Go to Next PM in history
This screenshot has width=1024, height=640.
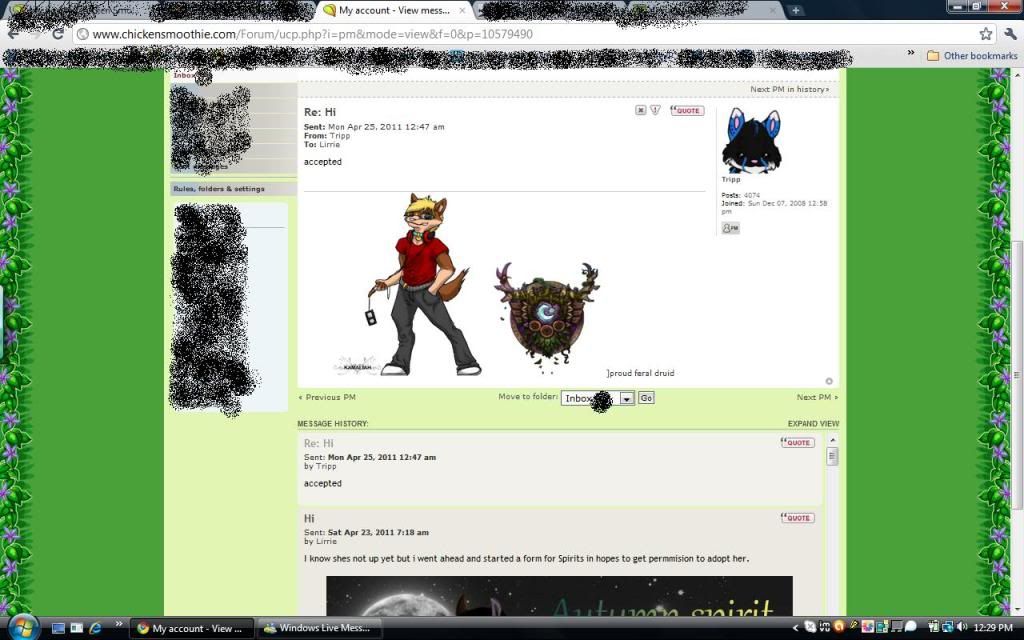(x=790, y=89)
